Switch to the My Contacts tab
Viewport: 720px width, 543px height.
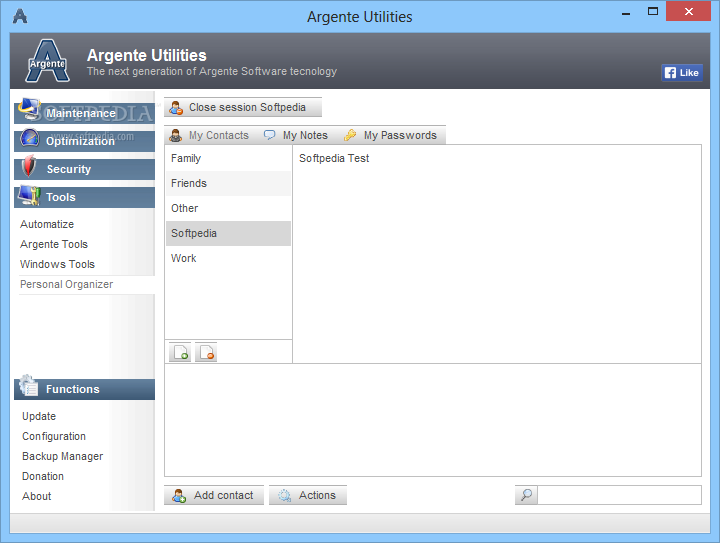209,135
